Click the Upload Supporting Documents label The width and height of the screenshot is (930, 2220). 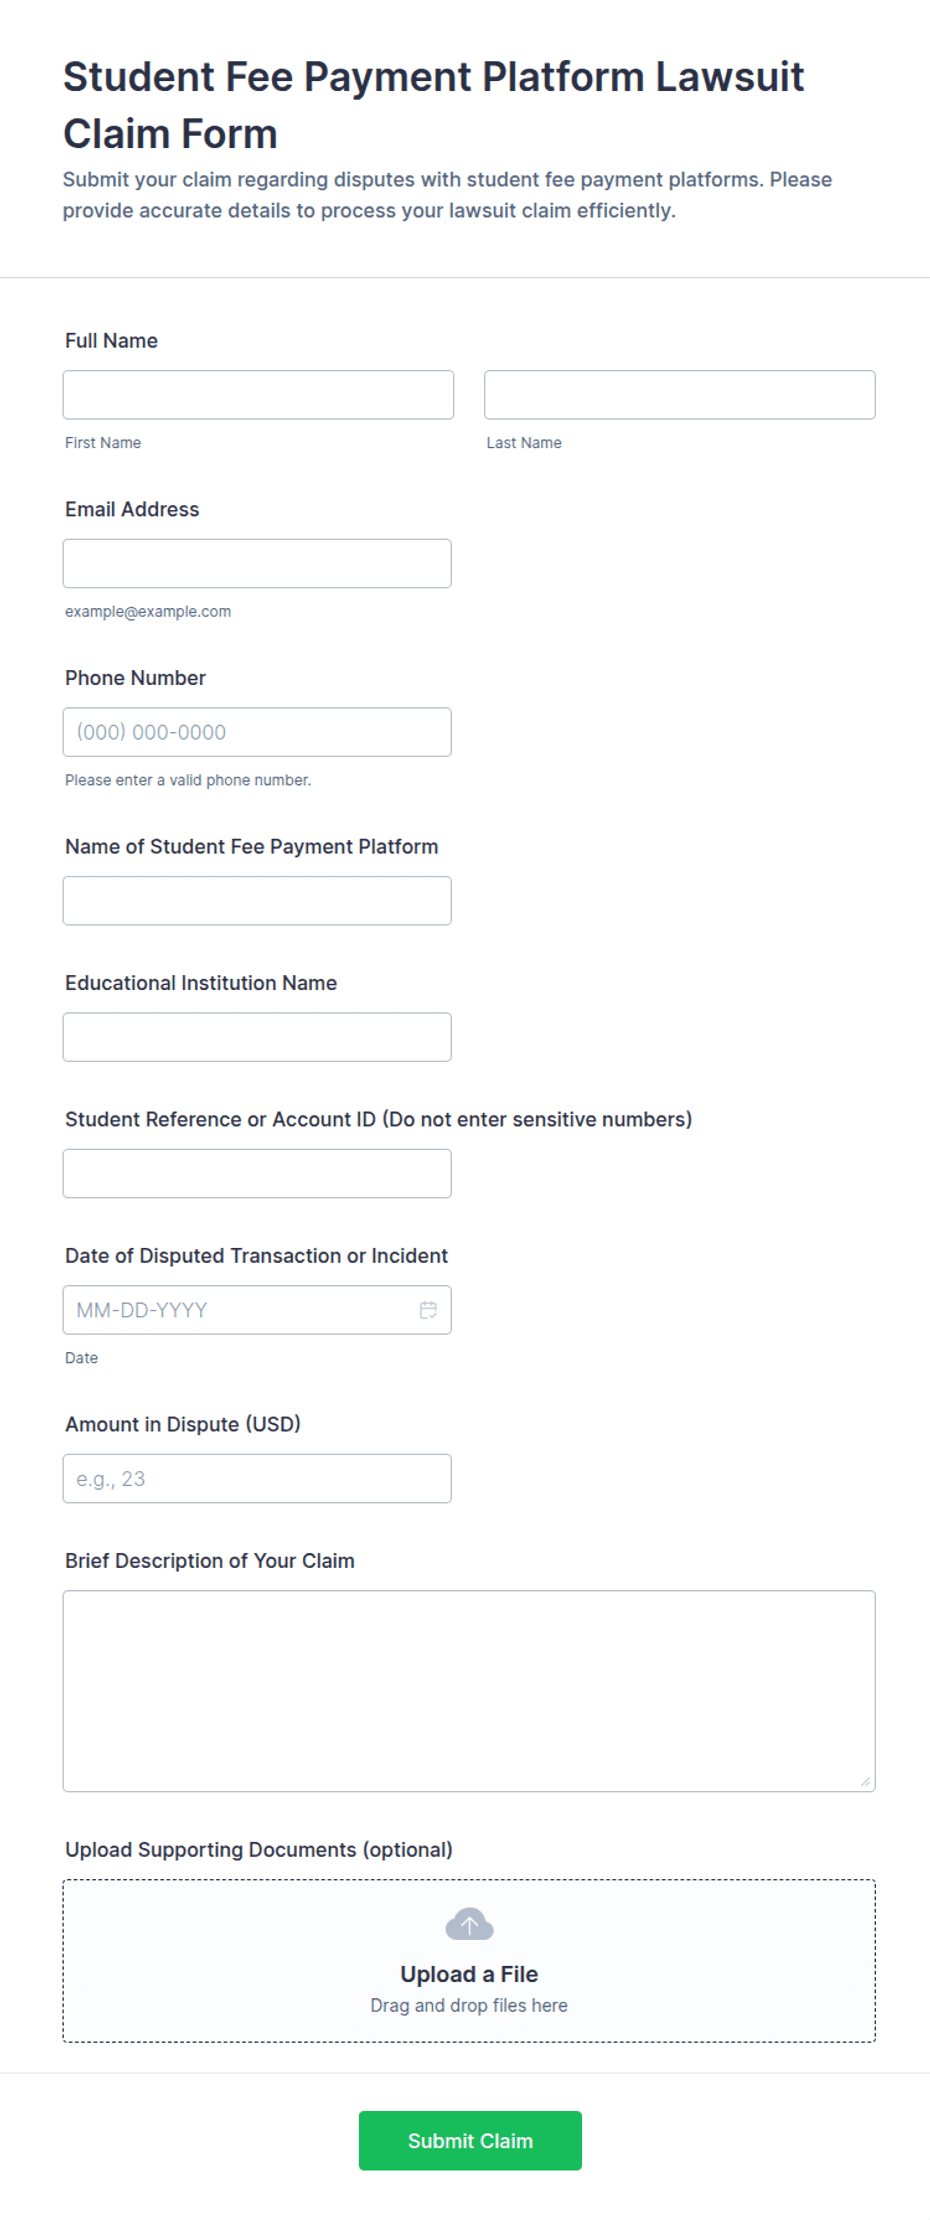pos(259,1850)
